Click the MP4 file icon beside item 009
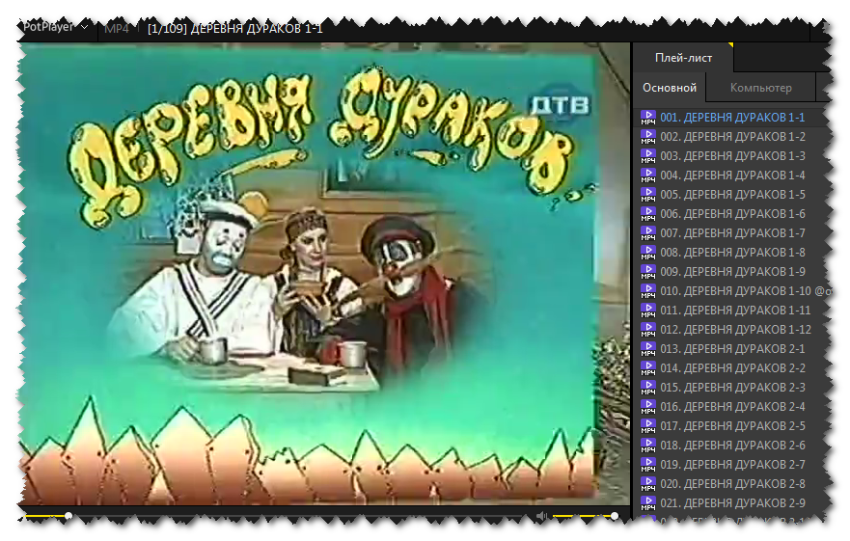 tap(648, 272)
